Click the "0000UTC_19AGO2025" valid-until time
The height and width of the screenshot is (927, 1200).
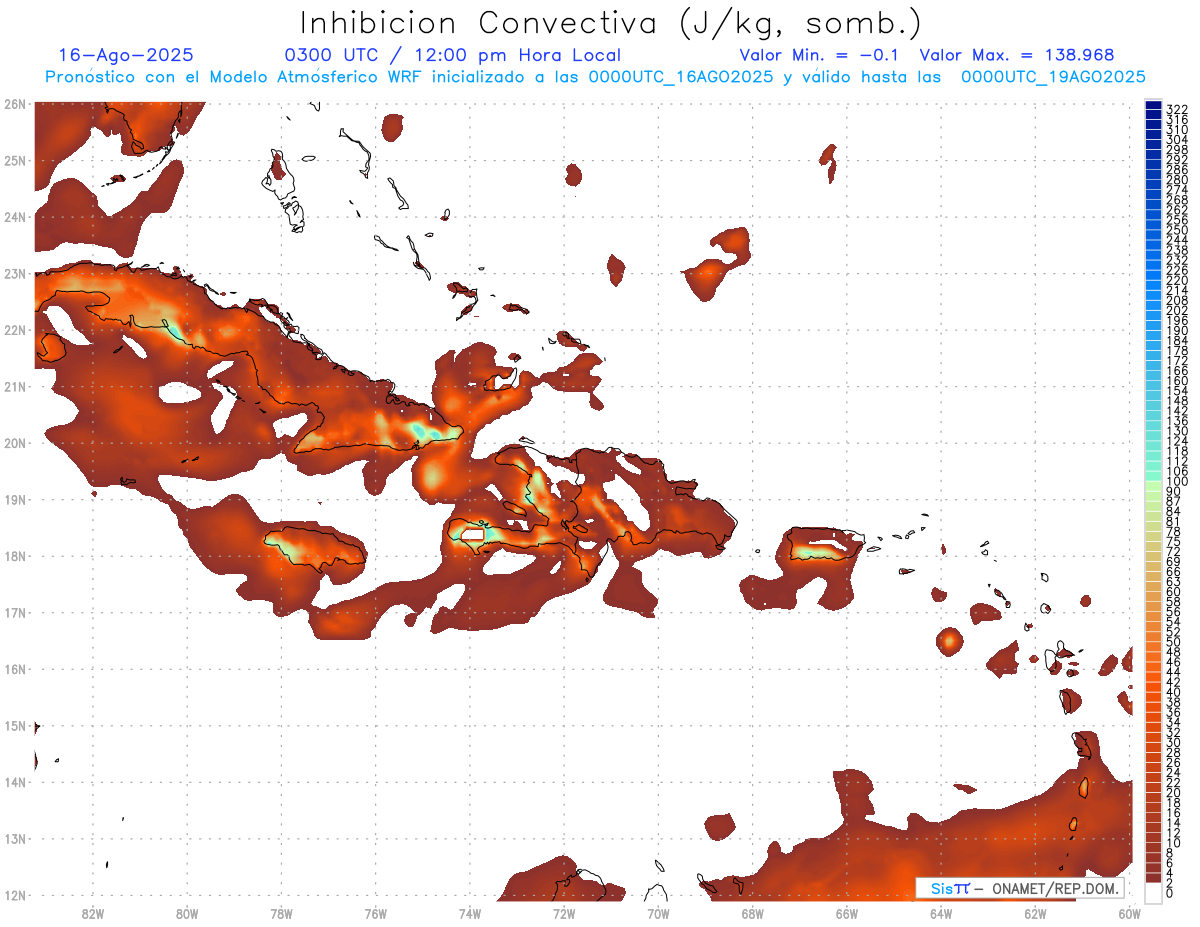[x=1053, y=77]
